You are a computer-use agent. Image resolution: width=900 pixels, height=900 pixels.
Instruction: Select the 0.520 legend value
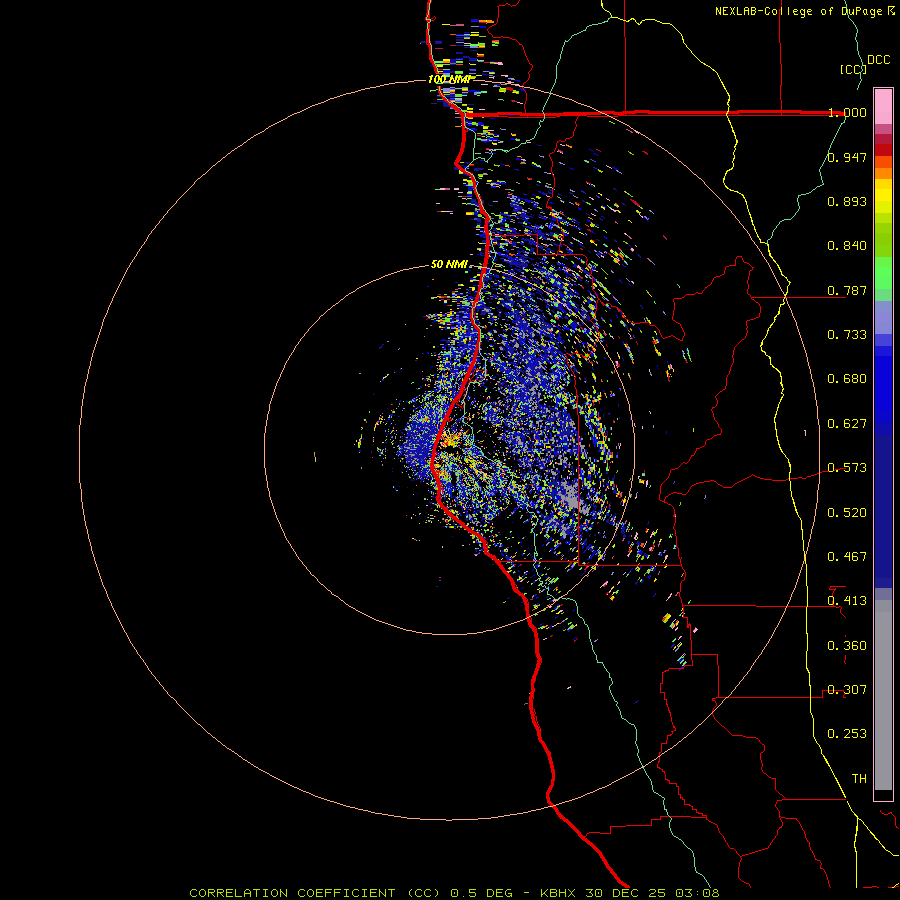tap(847, 513)
